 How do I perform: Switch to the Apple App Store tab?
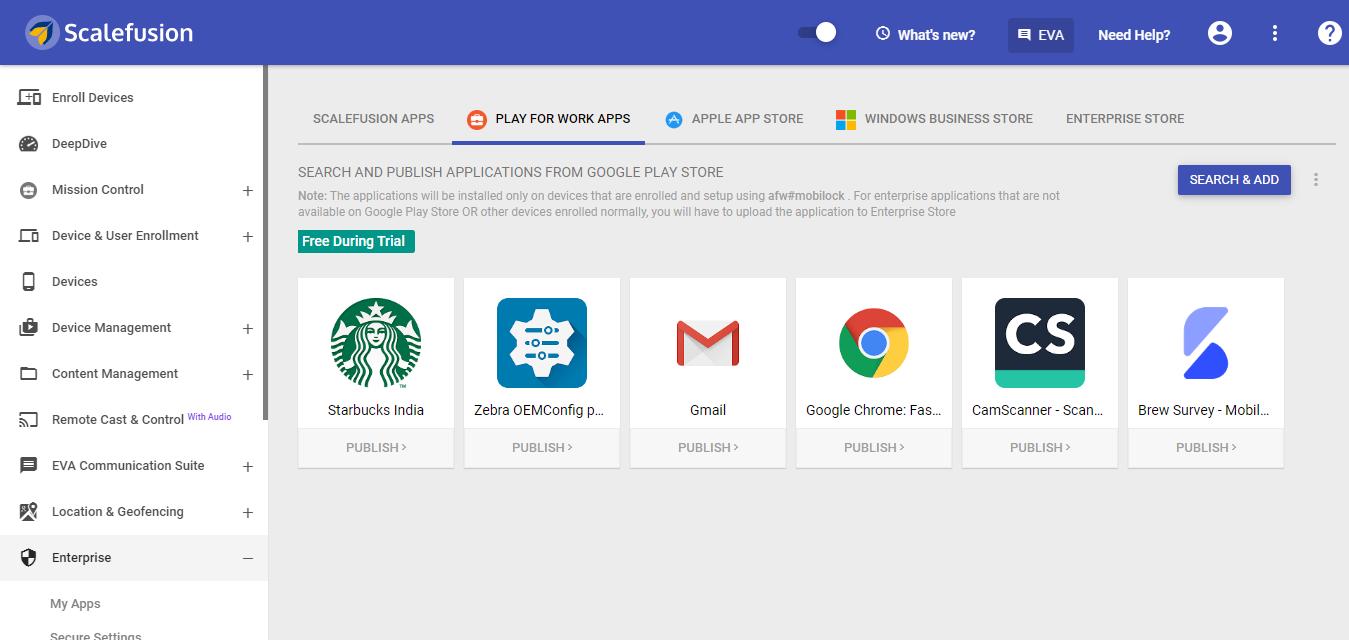(x=735, y=119)
